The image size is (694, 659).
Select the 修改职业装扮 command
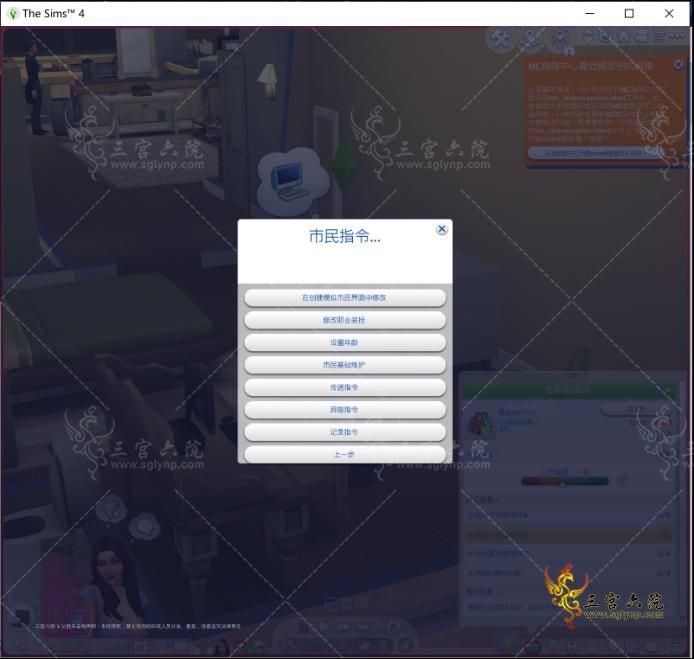345,320
